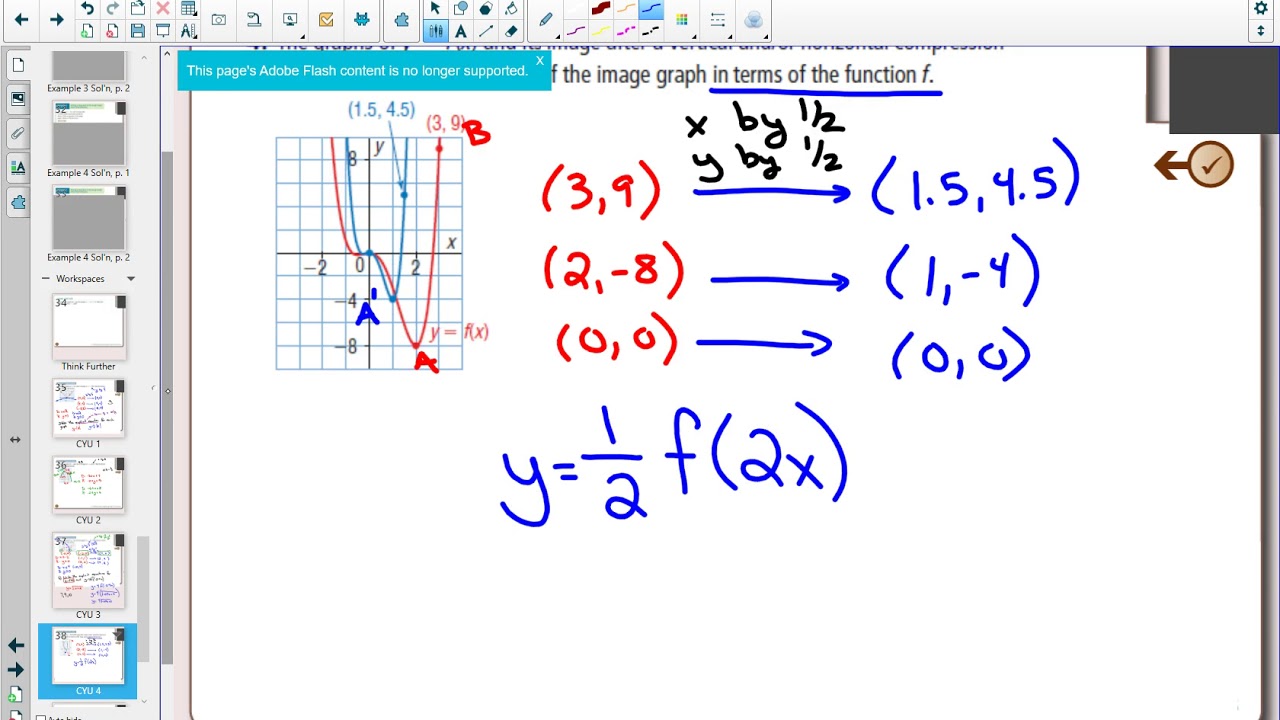Select the CYU 3 page thumbnail
The width and height of the screenshot is (1280, 720).
pyautogui.click(x=89, y=570)
